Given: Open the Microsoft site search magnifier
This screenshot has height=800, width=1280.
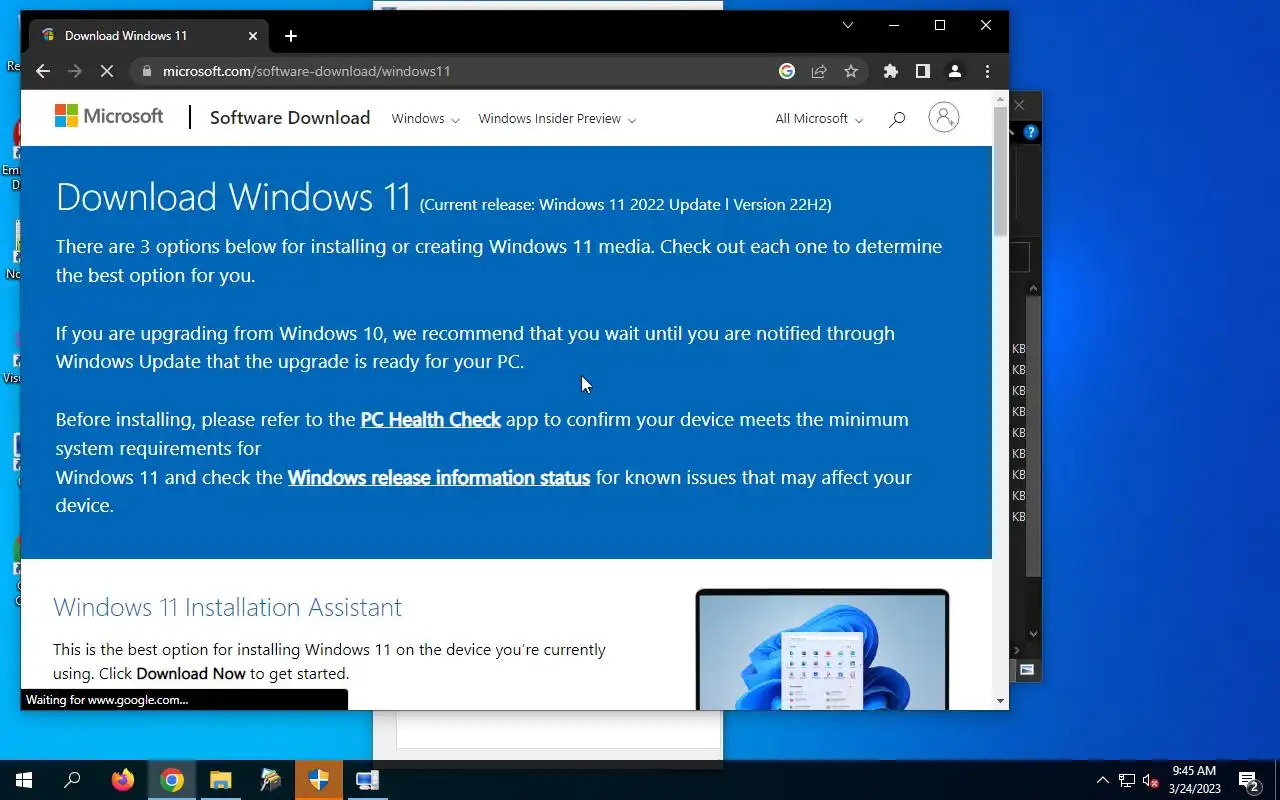Looking at the screenshot, I should coord(897,119).
